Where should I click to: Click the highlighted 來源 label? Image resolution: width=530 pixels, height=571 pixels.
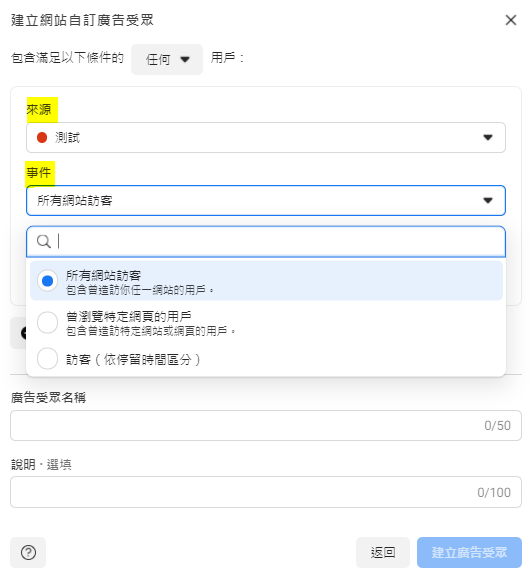point(39,109)
